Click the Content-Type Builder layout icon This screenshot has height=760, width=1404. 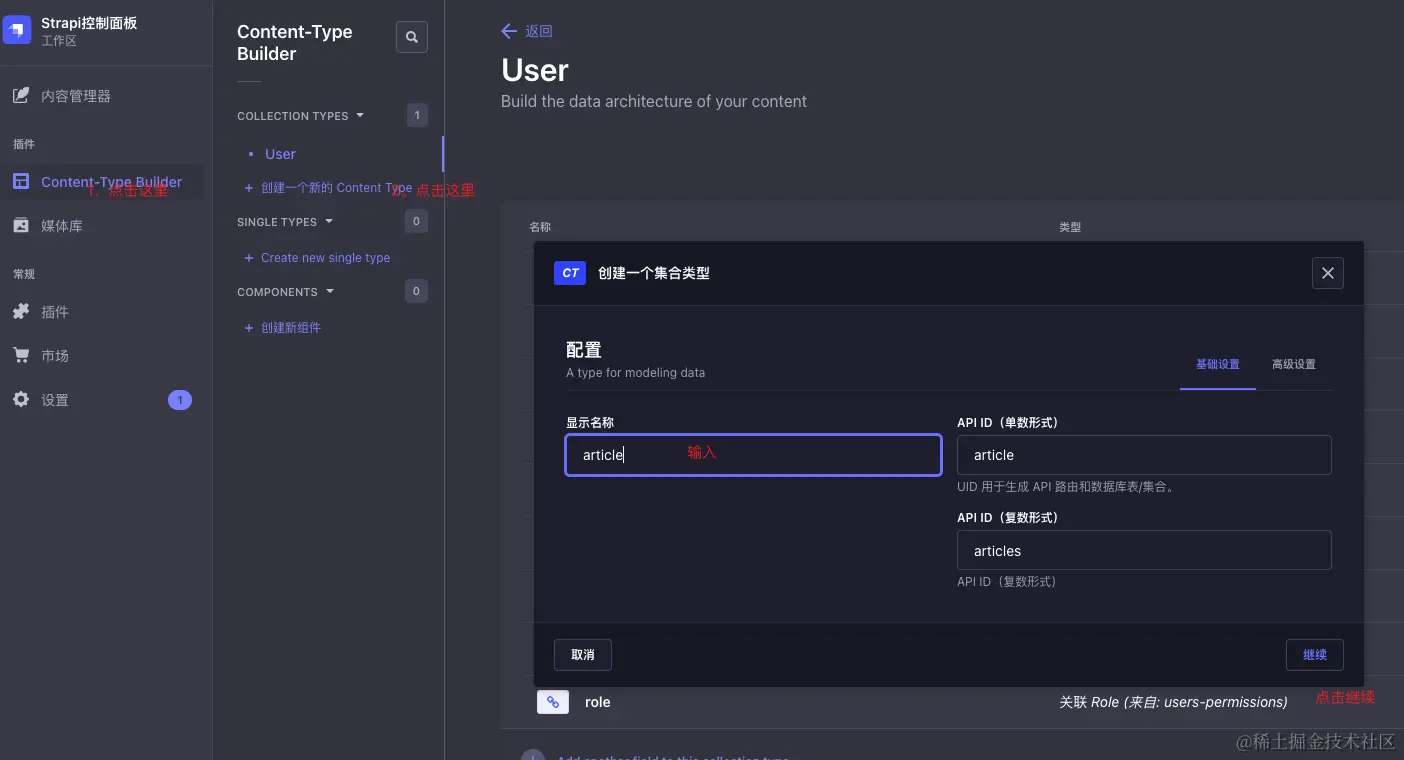(21, 182)
